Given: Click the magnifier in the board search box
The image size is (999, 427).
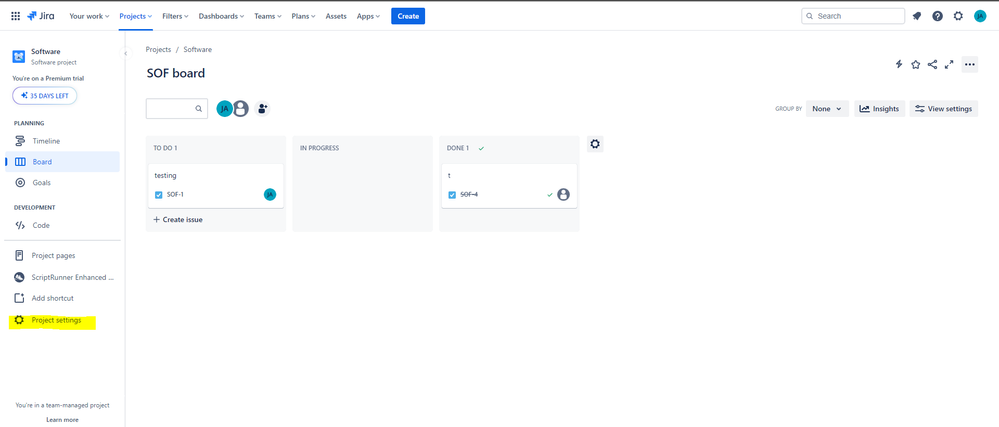Looking at the screenshot, I should coord(199,109).
